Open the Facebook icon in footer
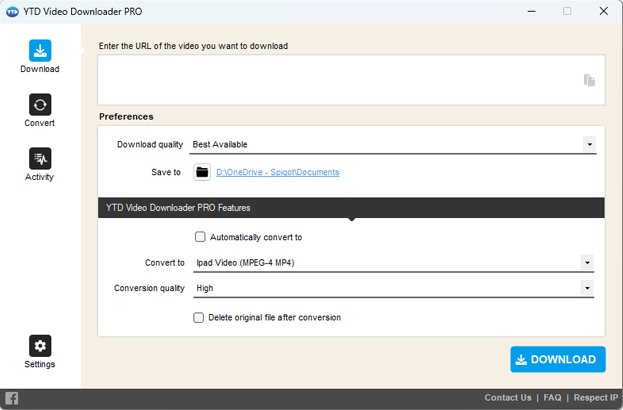 12,398
